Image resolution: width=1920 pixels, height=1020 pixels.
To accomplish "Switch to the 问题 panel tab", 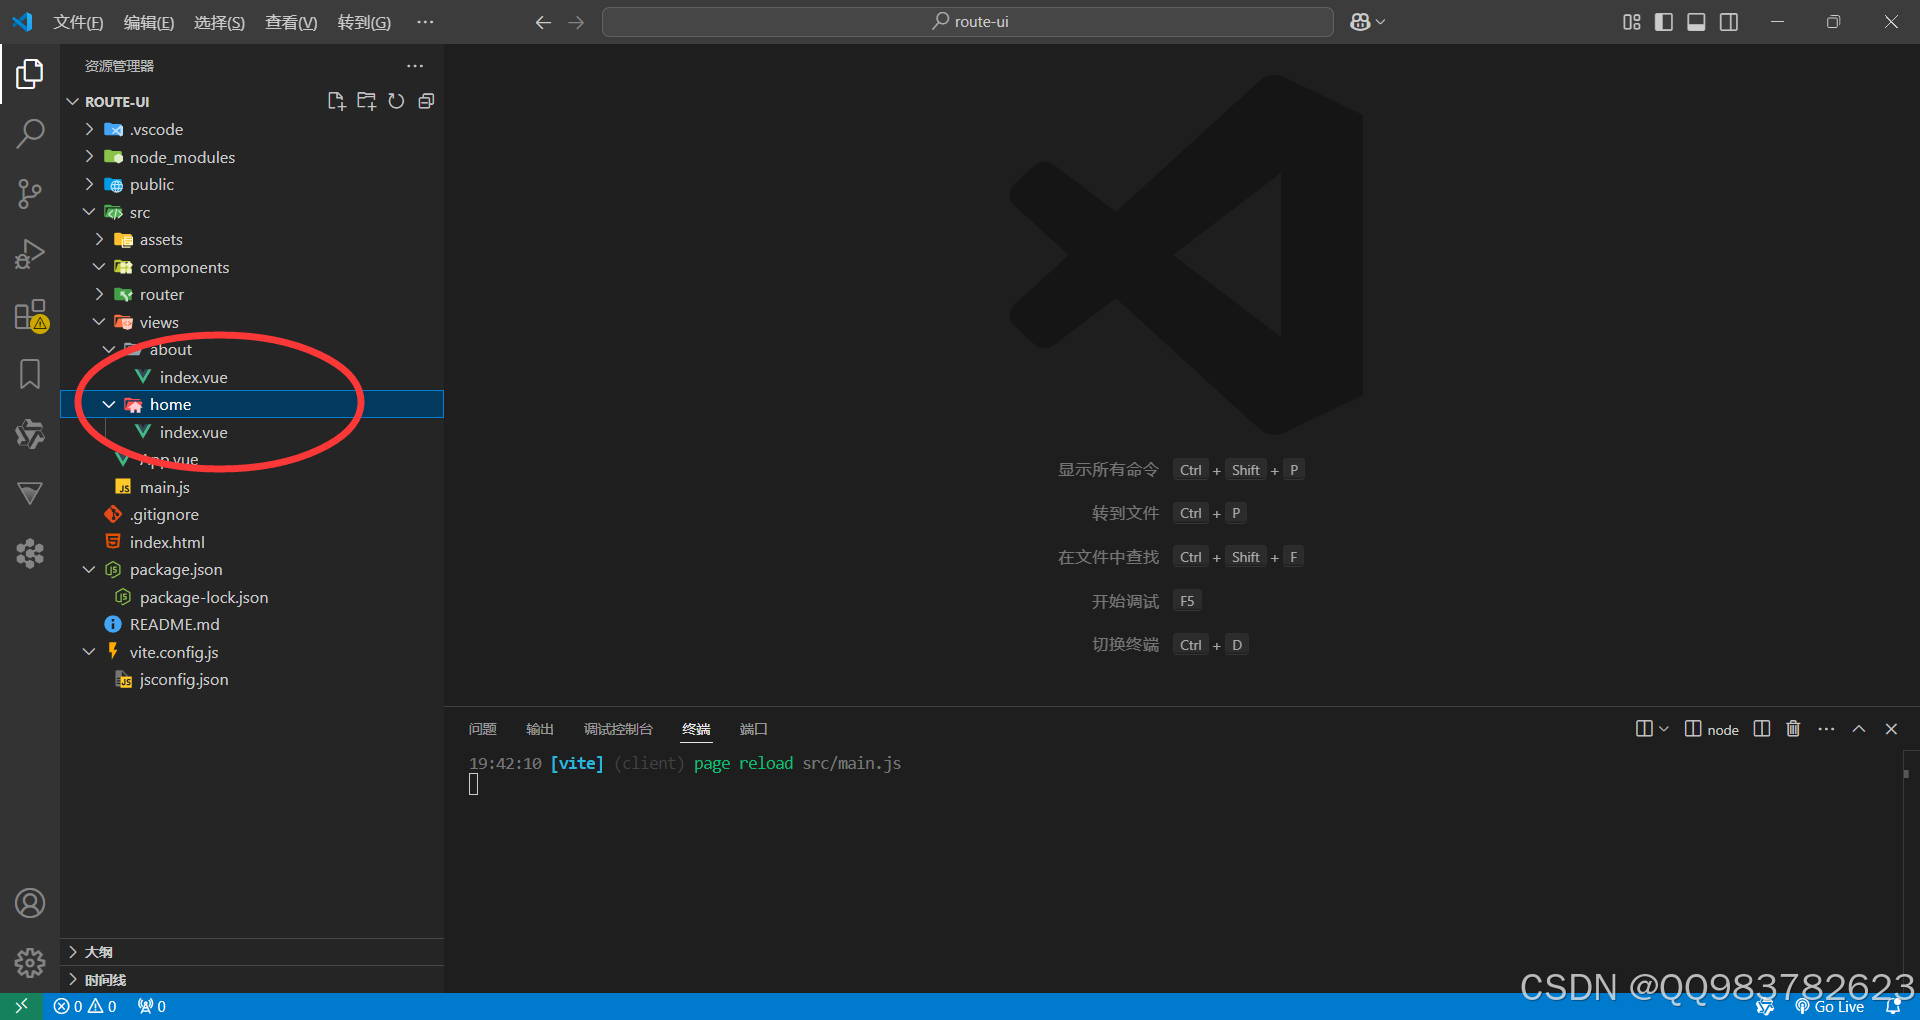I will [483, 729].
